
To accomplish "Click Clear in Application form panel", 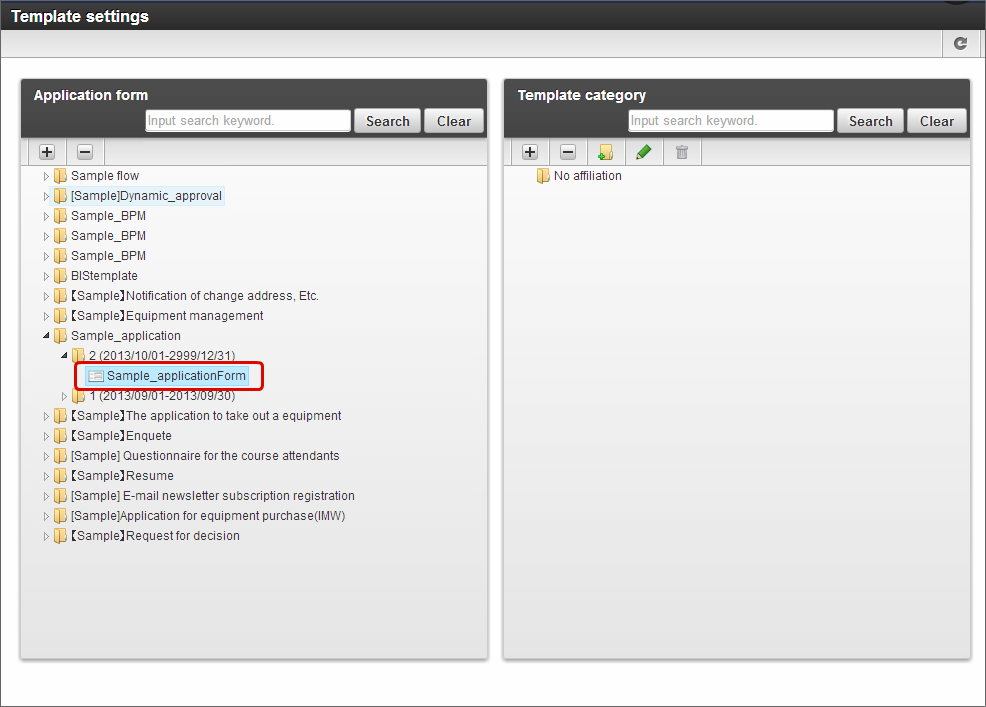I will 454,121.
